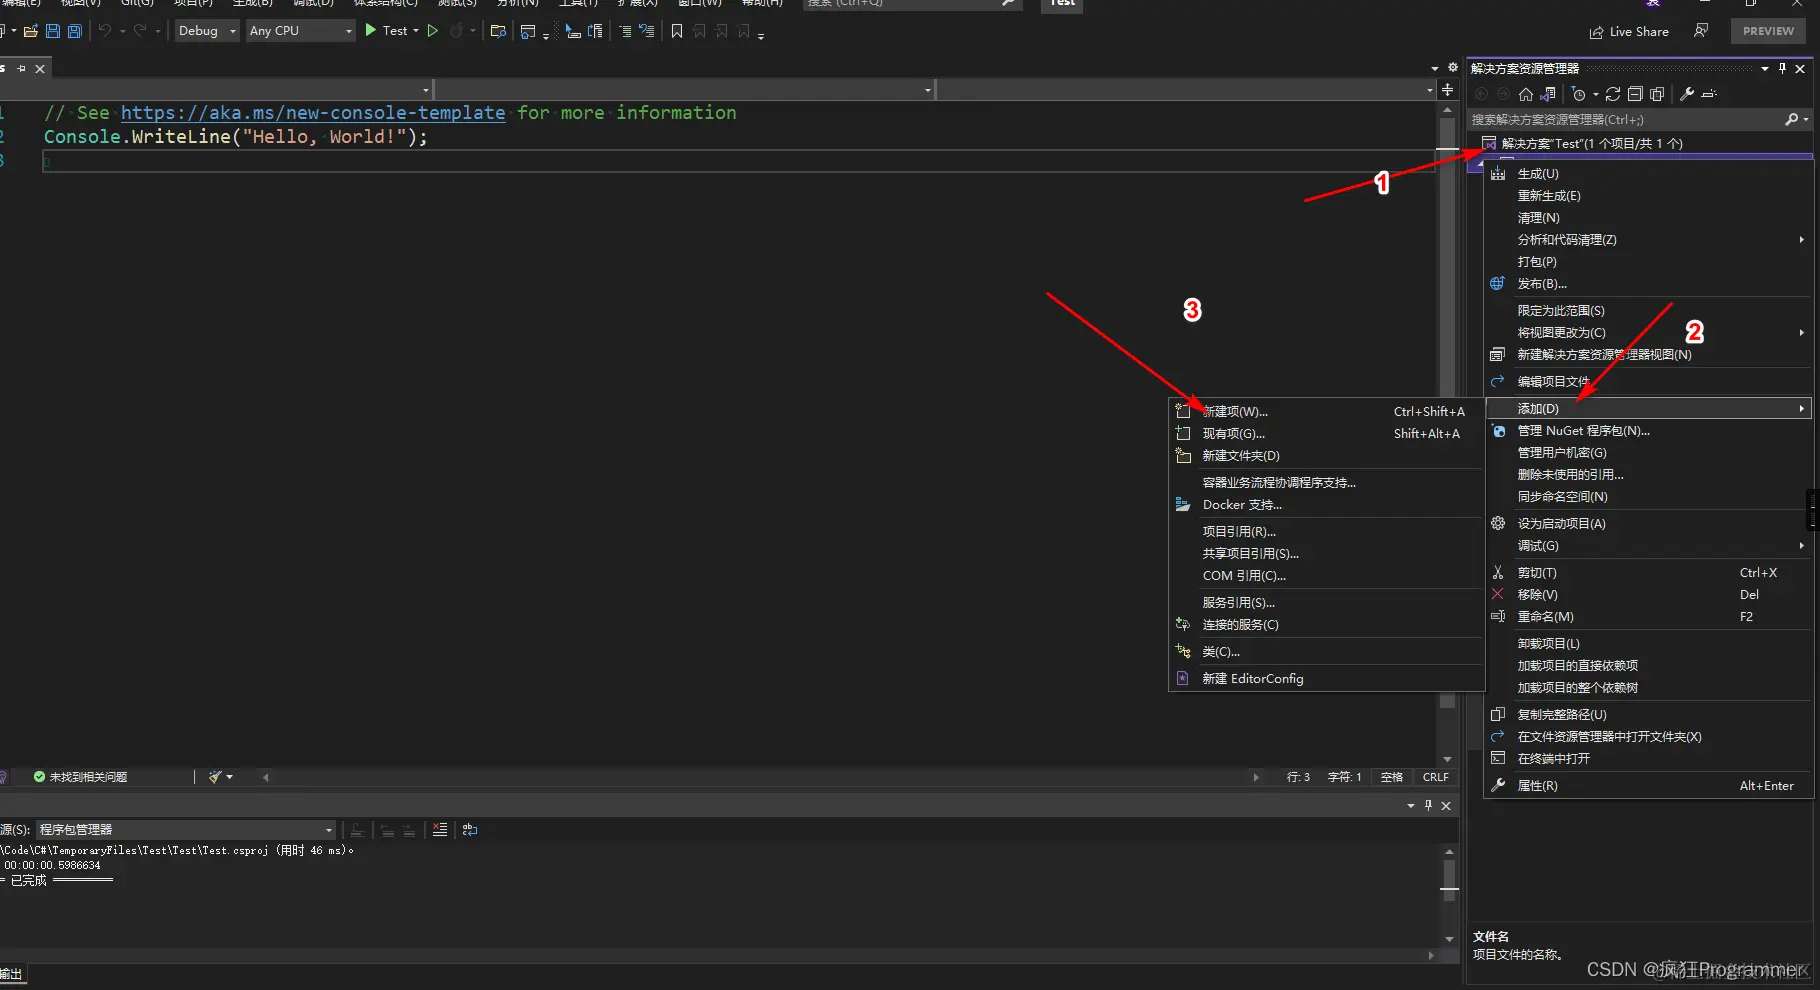Select 设为启动项目(A) menu item
The image size is (1820, 990).
(x=1648, y=524)
